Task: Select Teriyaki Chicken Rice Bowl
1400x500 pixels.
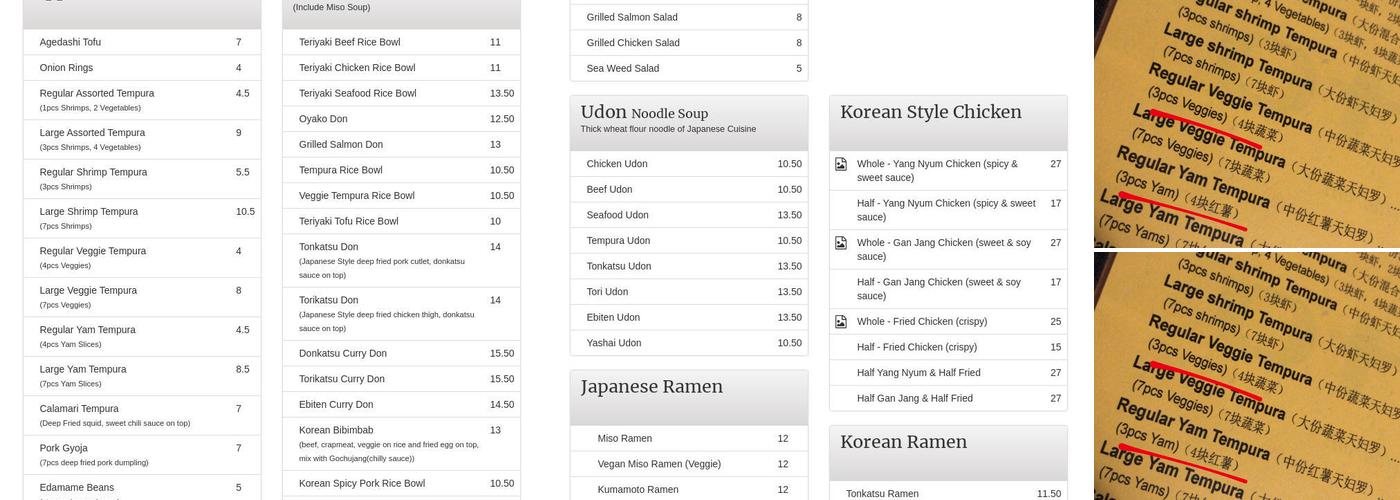Action: (401, 68)
